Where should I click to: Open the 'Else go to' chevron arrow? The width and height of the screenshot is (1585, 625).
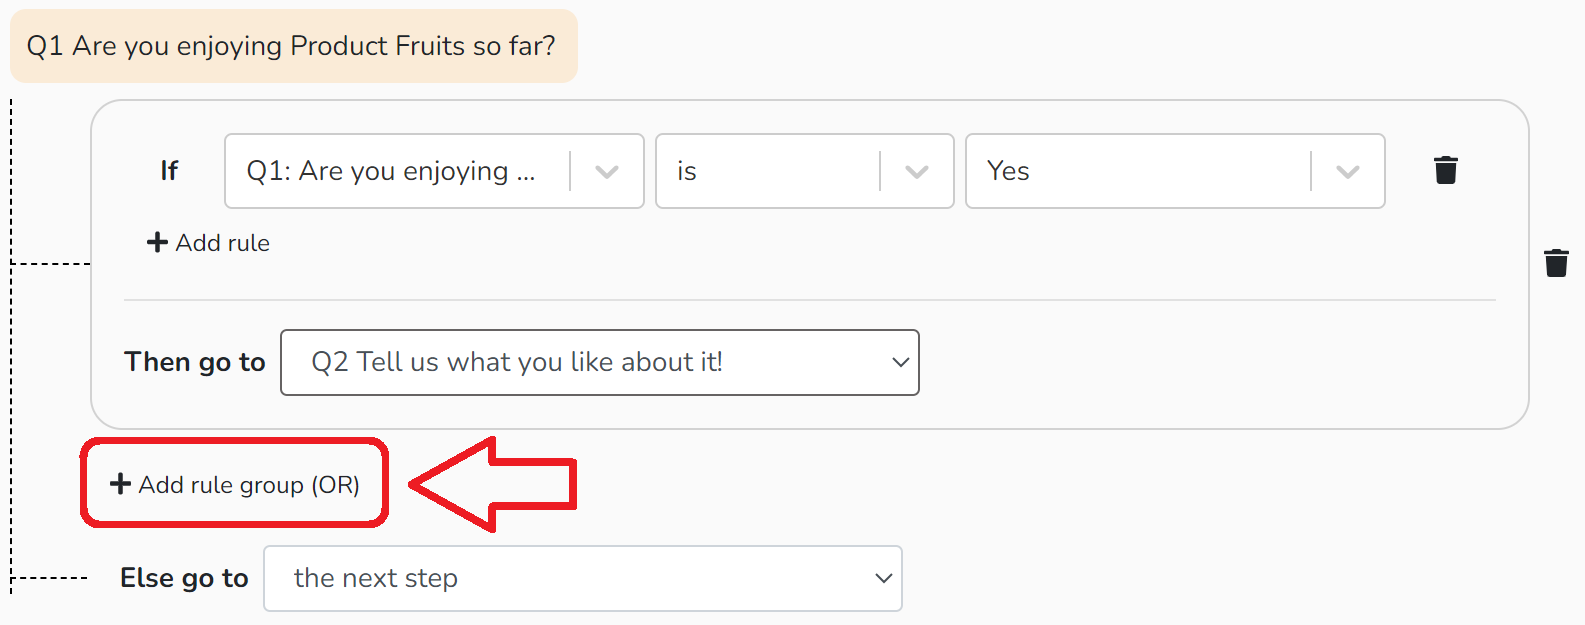[883, 578]
